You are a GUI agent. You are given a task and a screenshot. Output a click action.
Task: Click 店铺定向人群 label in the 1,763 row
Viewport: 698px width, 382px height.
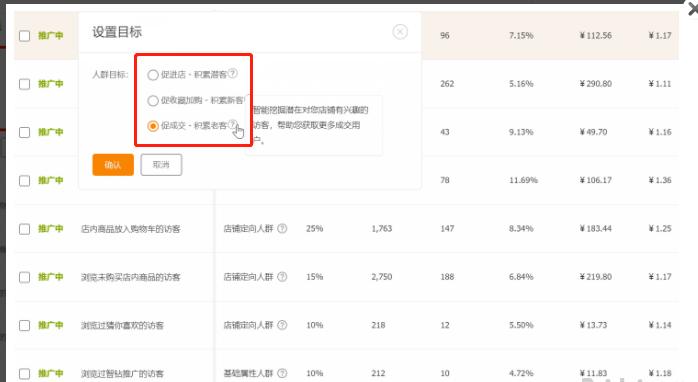pyautogui.click(x=248, y=228)
